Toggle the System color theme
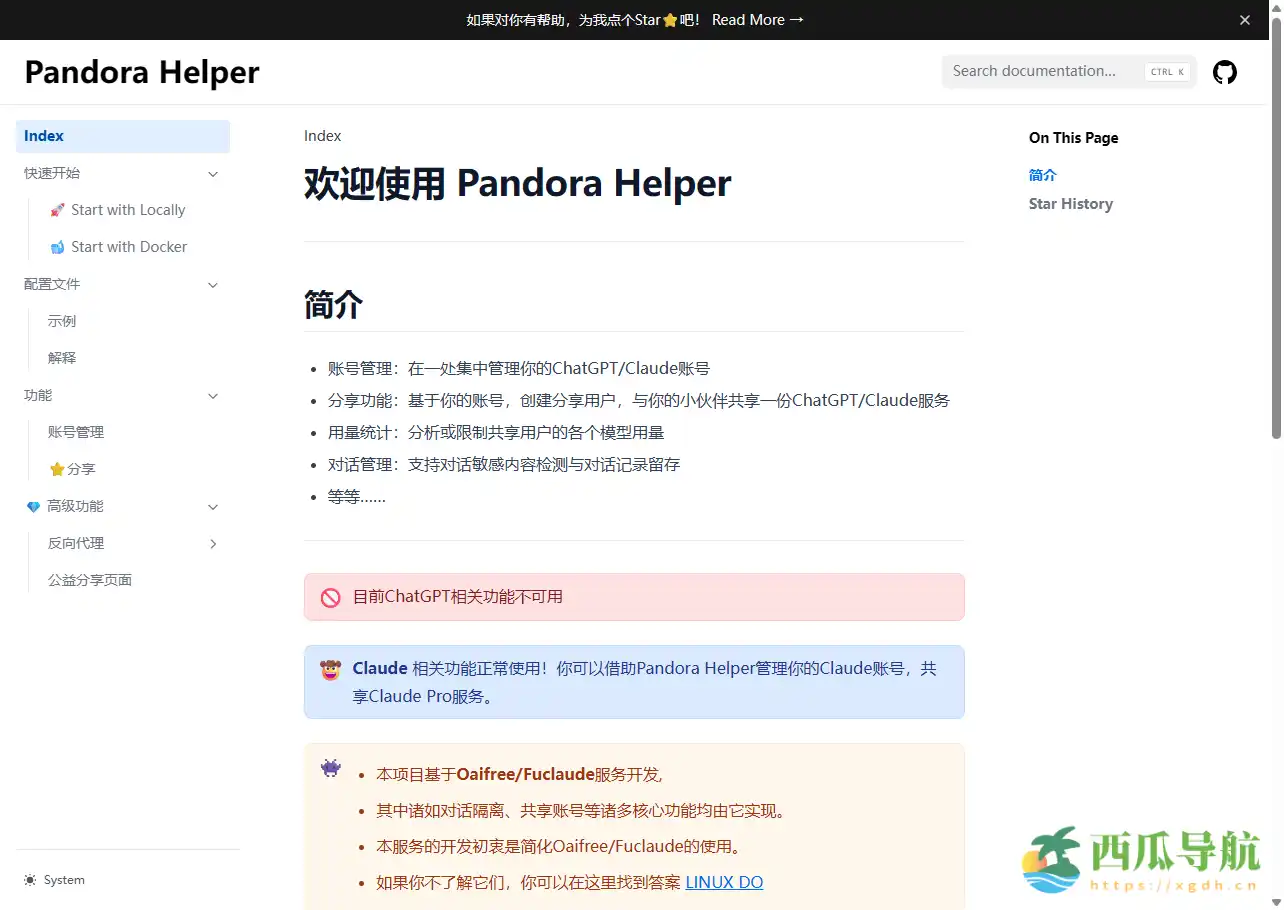1284x910 pixels. point(55,879)
